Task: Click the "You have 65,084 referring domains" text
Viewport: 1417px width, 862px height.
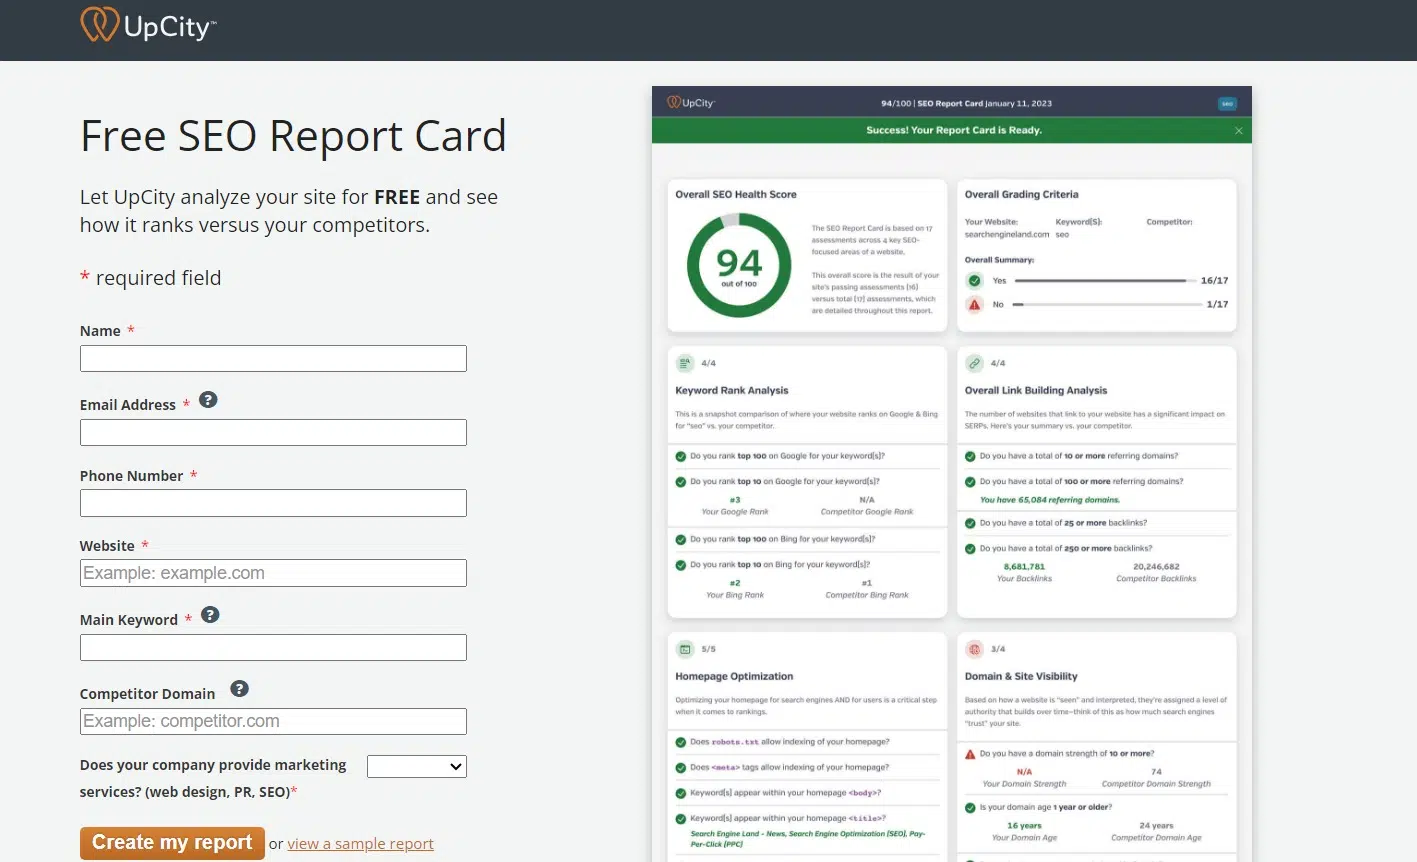Action: 1050,500
